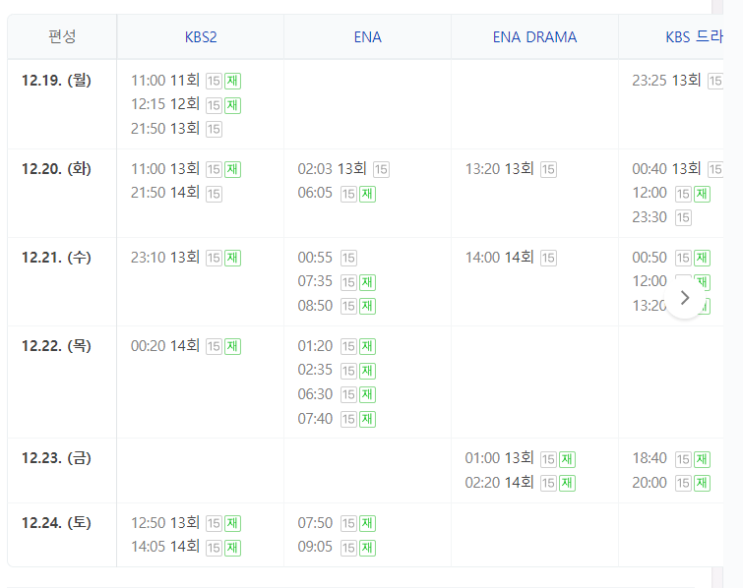Open the ENA DRAMA channel link
Image resolution: width=743 pixels, height=588 pixels.
click(x=535, y=37)
